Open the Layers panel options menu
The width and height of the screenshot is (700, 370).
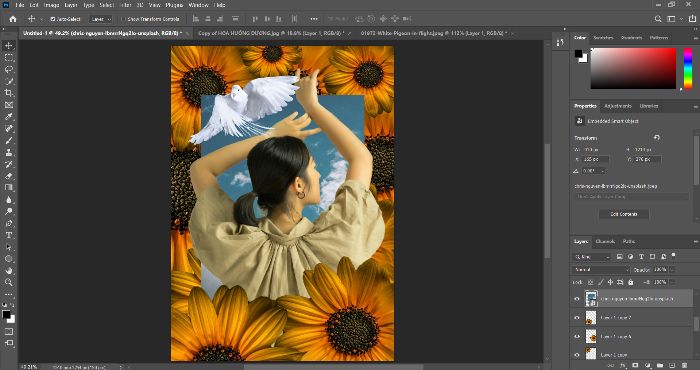pyautogui.click(x=695, y=241)
